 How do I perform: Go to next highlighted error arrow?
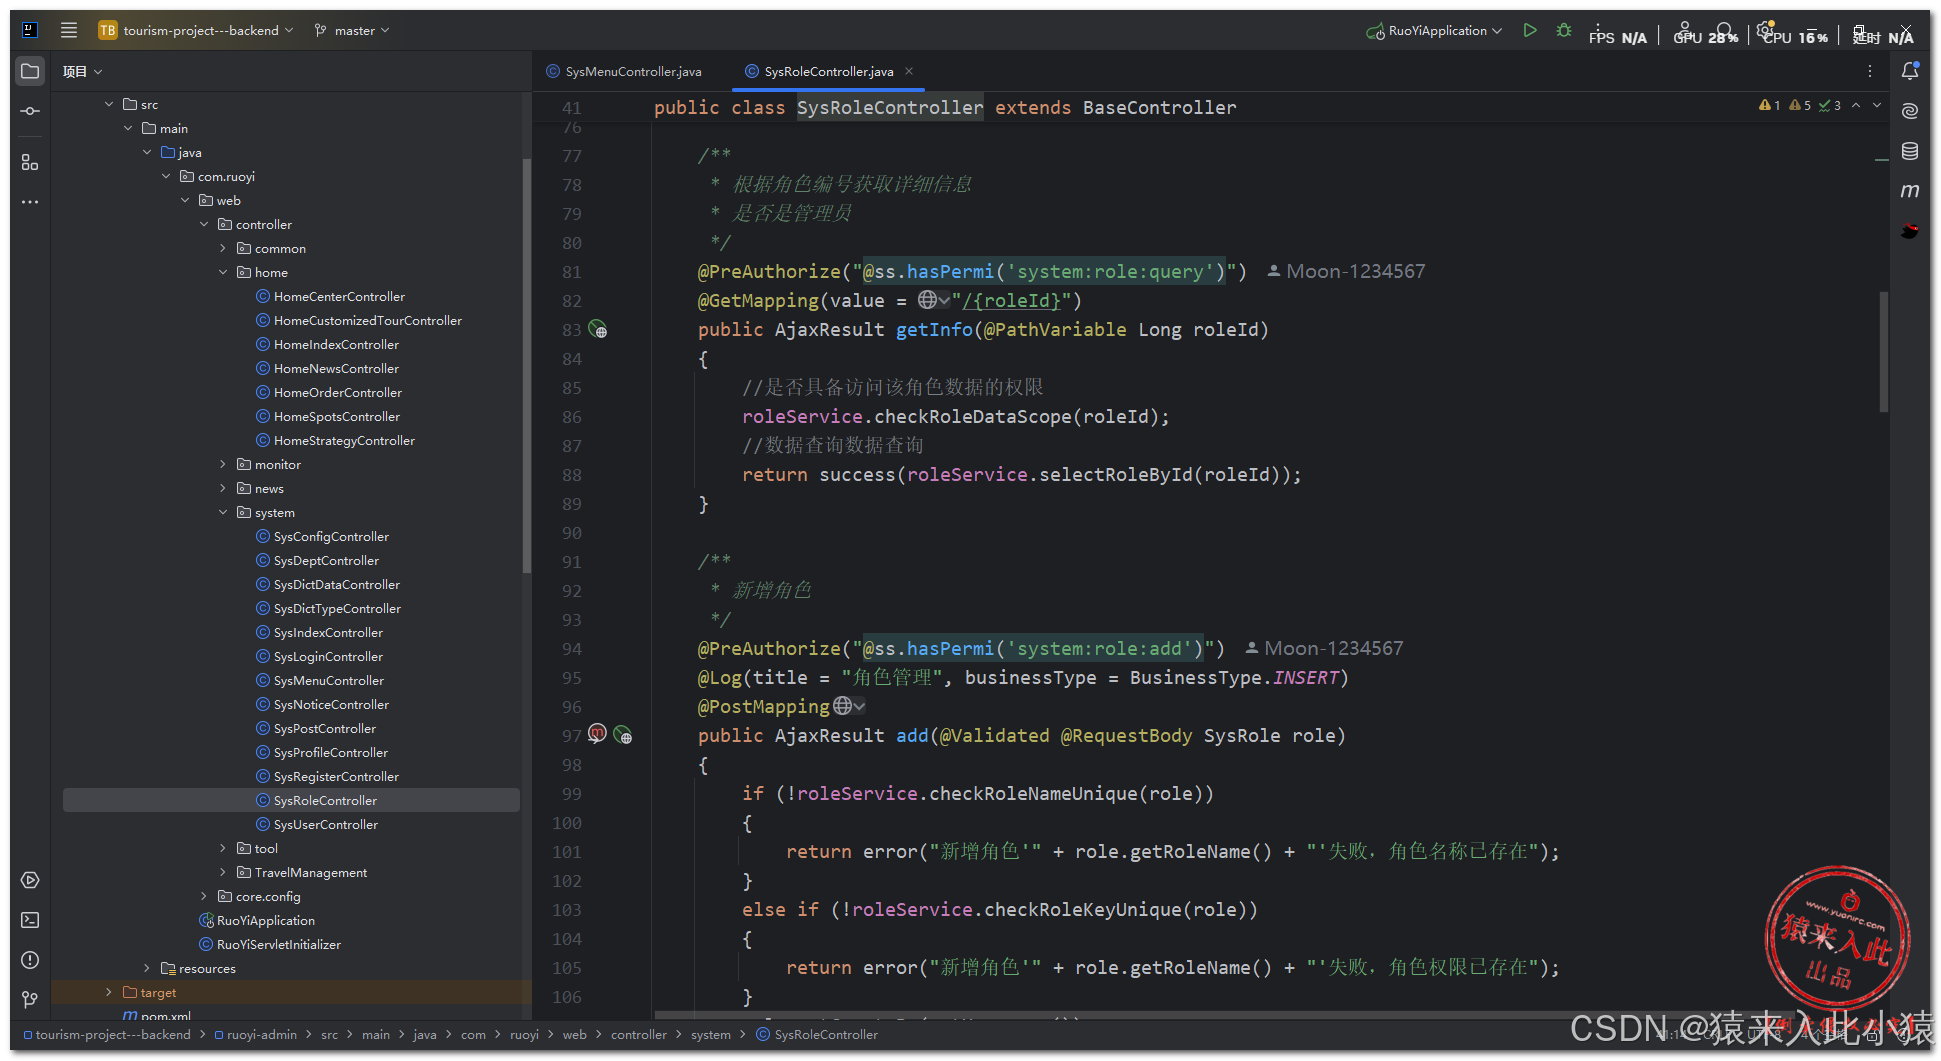(1877, 105)
